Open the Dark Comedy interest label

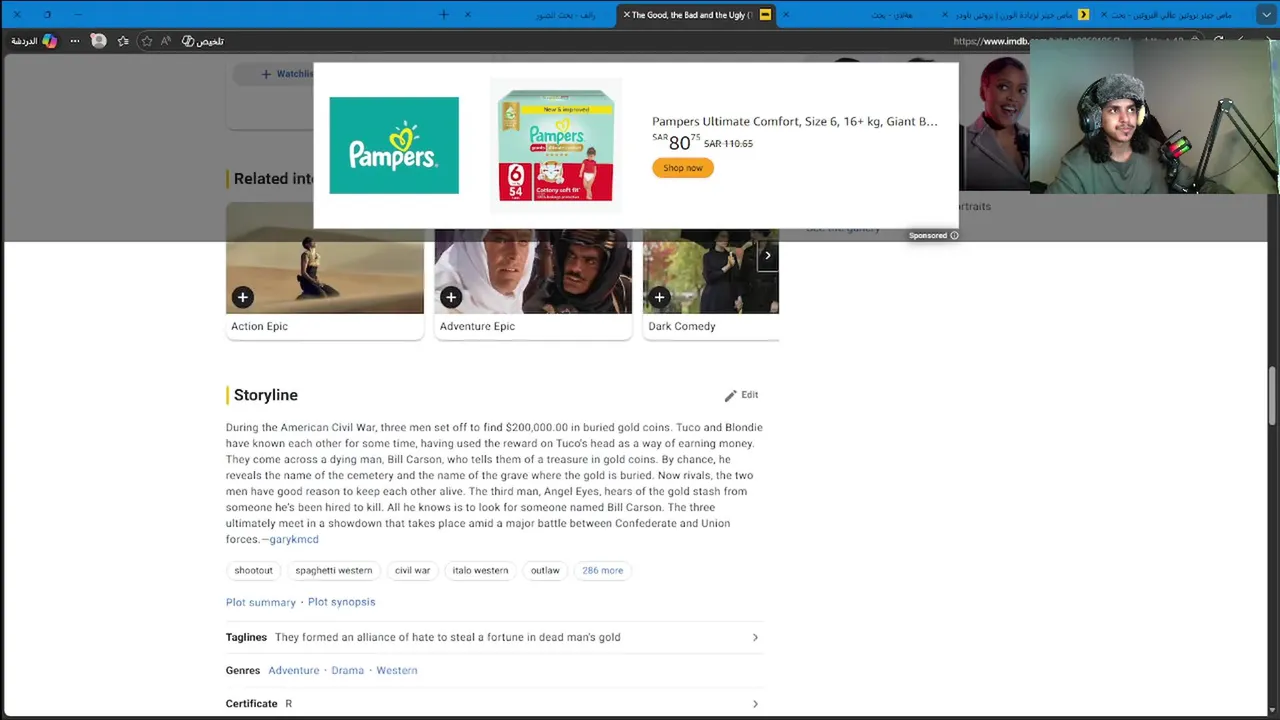pyautogui.click(x=682, y=326)
